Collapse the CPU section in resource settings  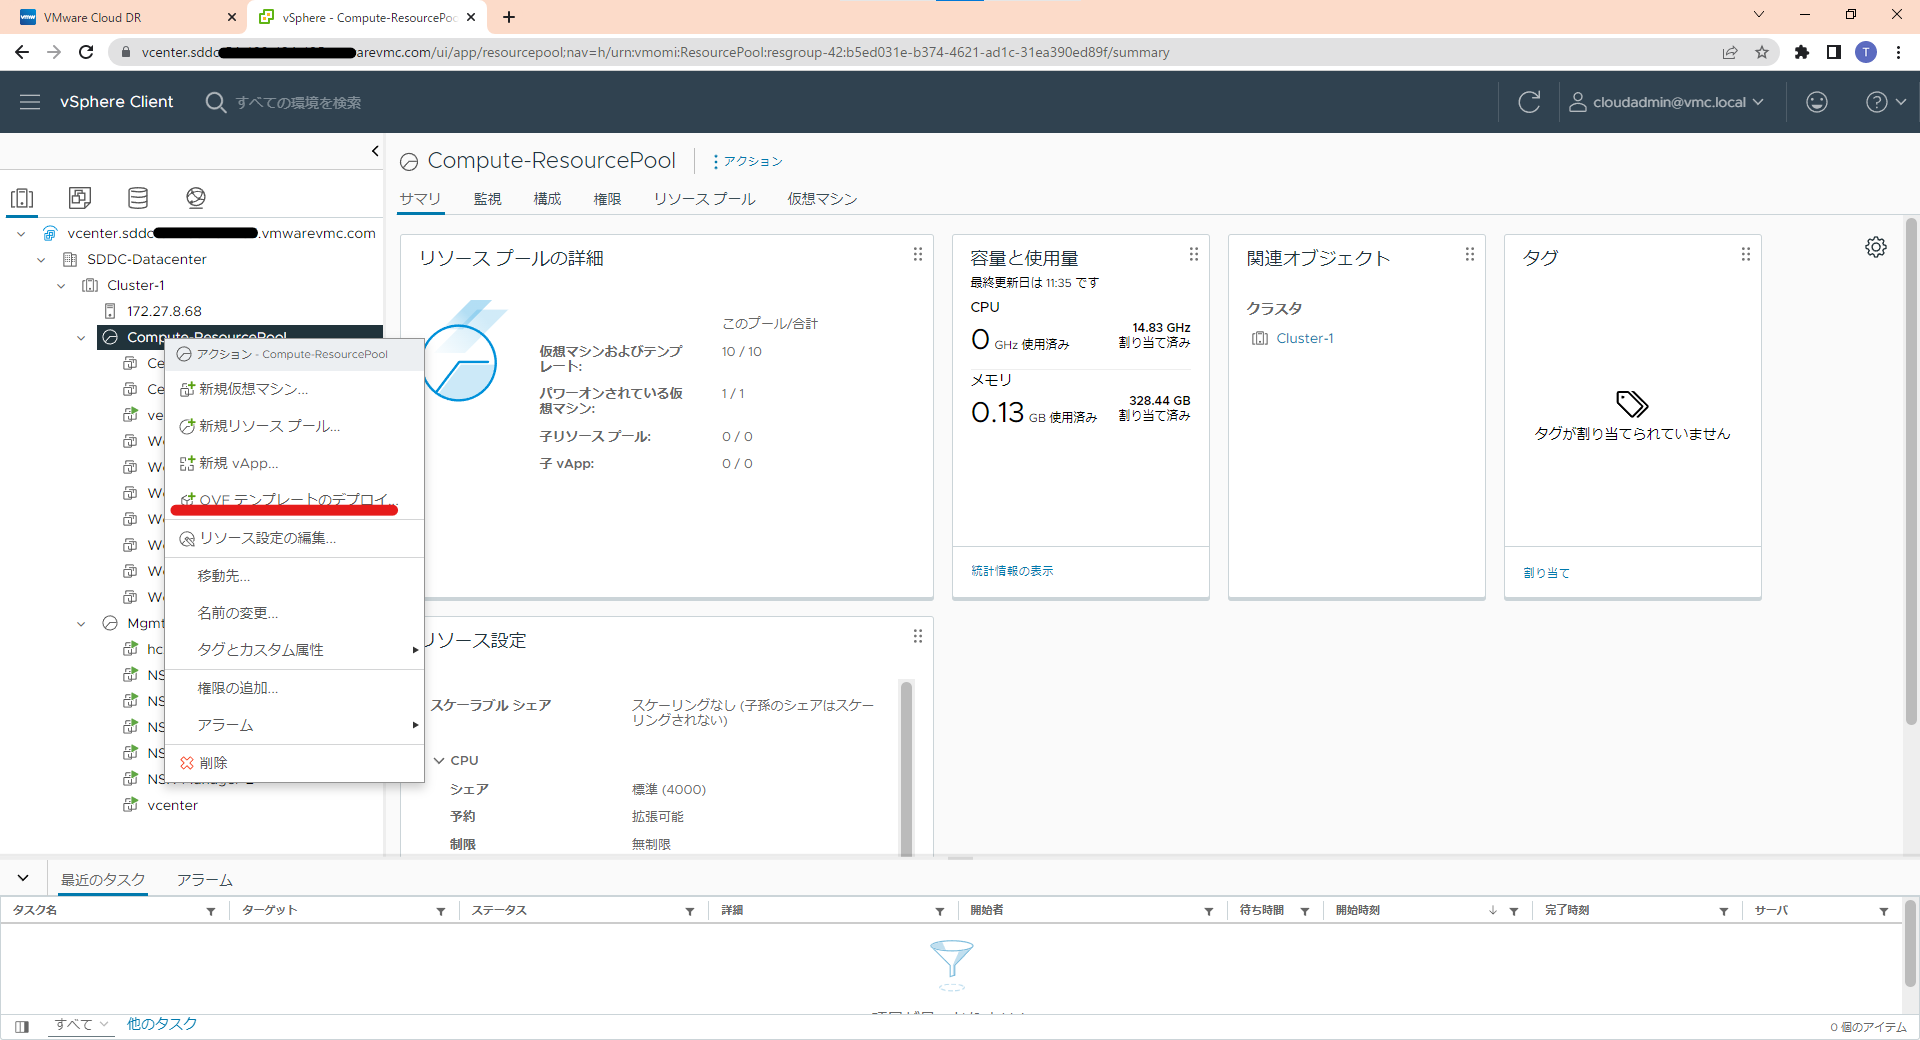(x=439, y=761)
